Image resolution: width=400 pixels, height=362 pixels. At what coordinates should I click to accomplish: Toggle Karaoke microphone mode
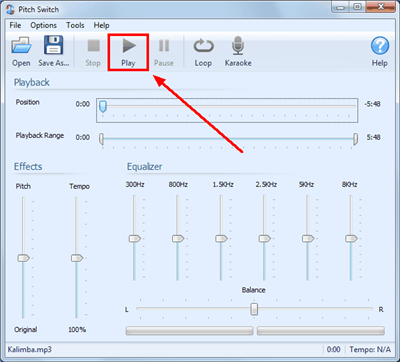pos(238,52)
